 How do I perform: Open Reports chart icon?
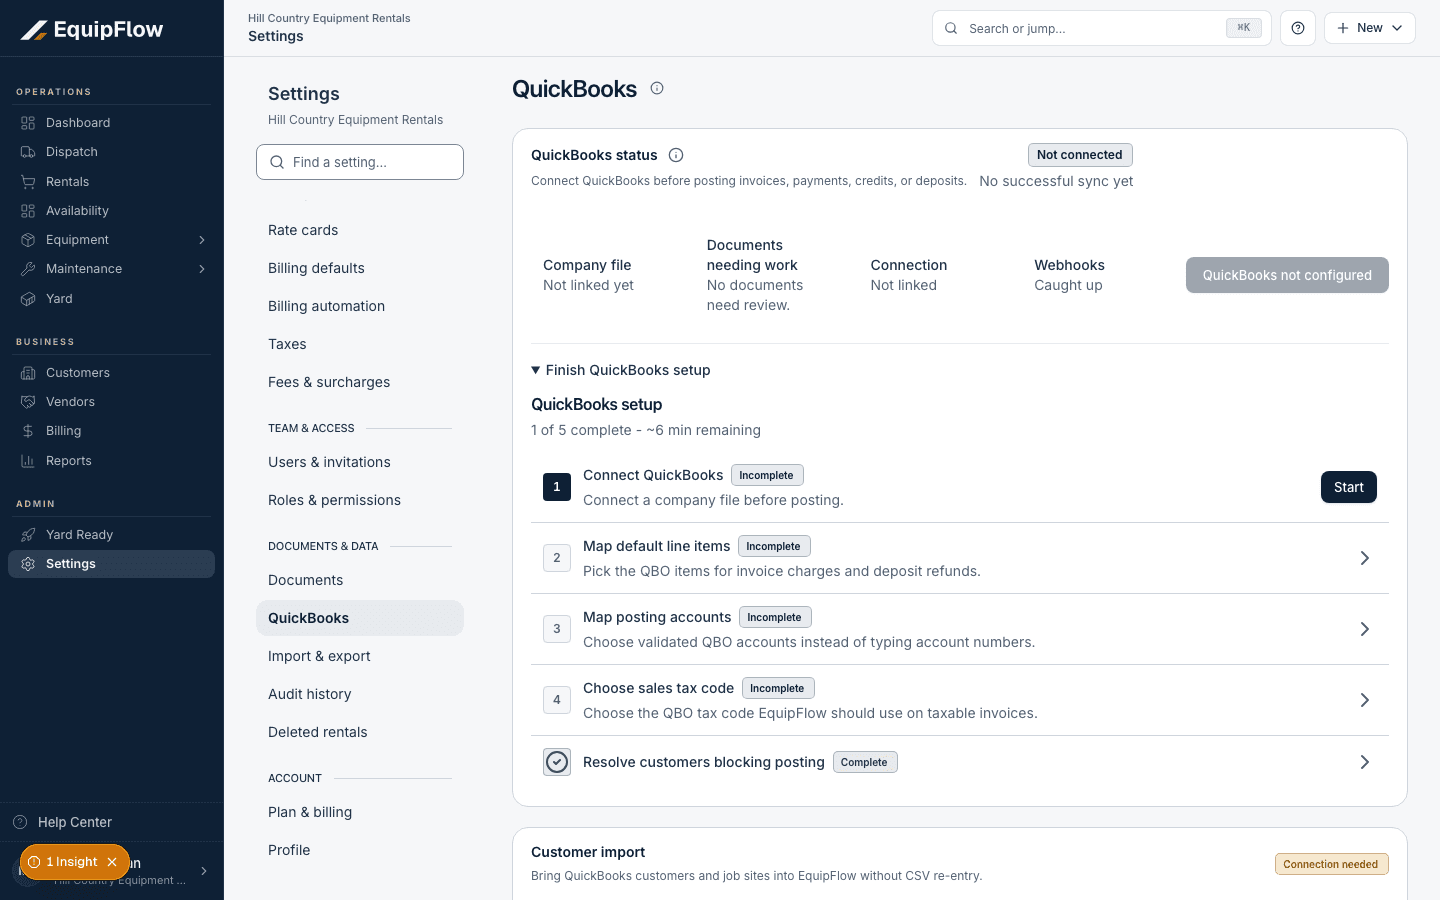(28, 461)
